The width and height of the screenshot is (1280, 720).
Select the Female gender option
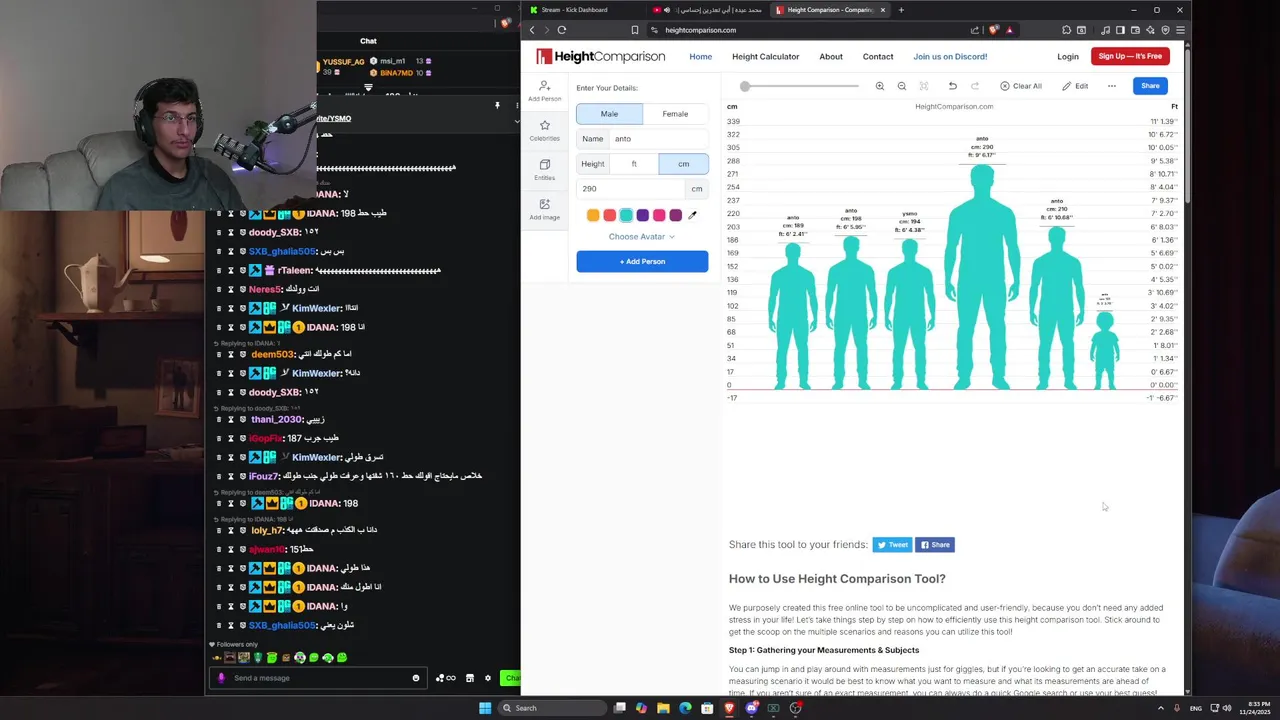tap(675, 114)
